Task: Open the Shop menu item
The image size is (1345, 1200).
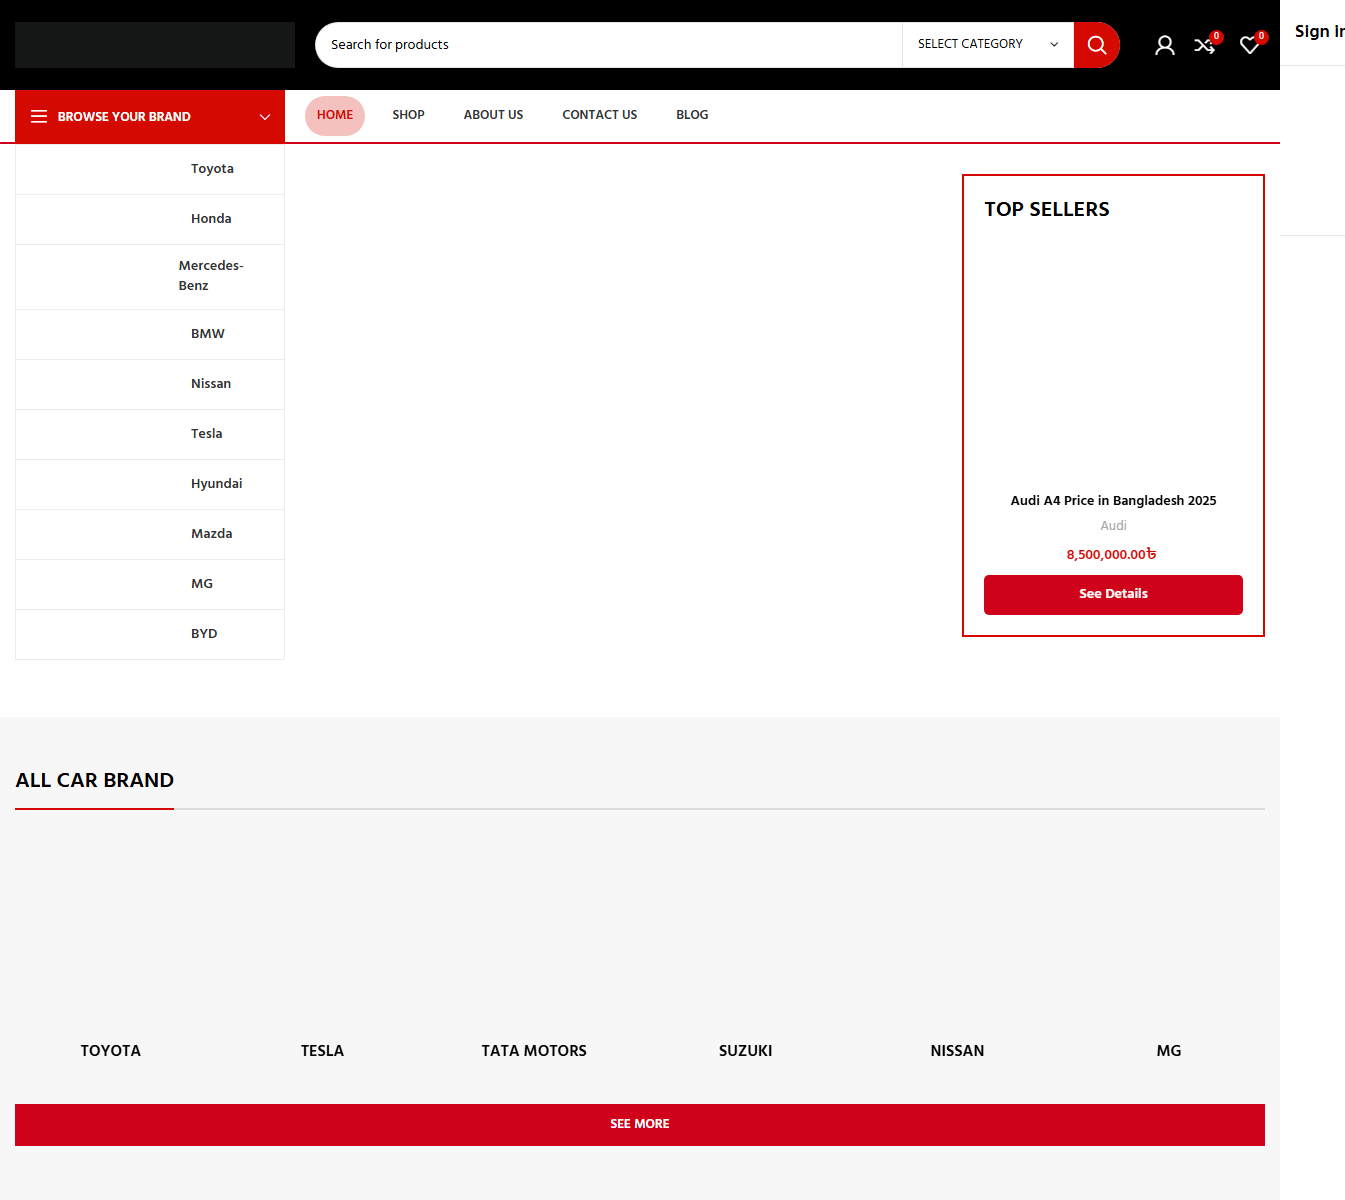Action: coord(408,115)
